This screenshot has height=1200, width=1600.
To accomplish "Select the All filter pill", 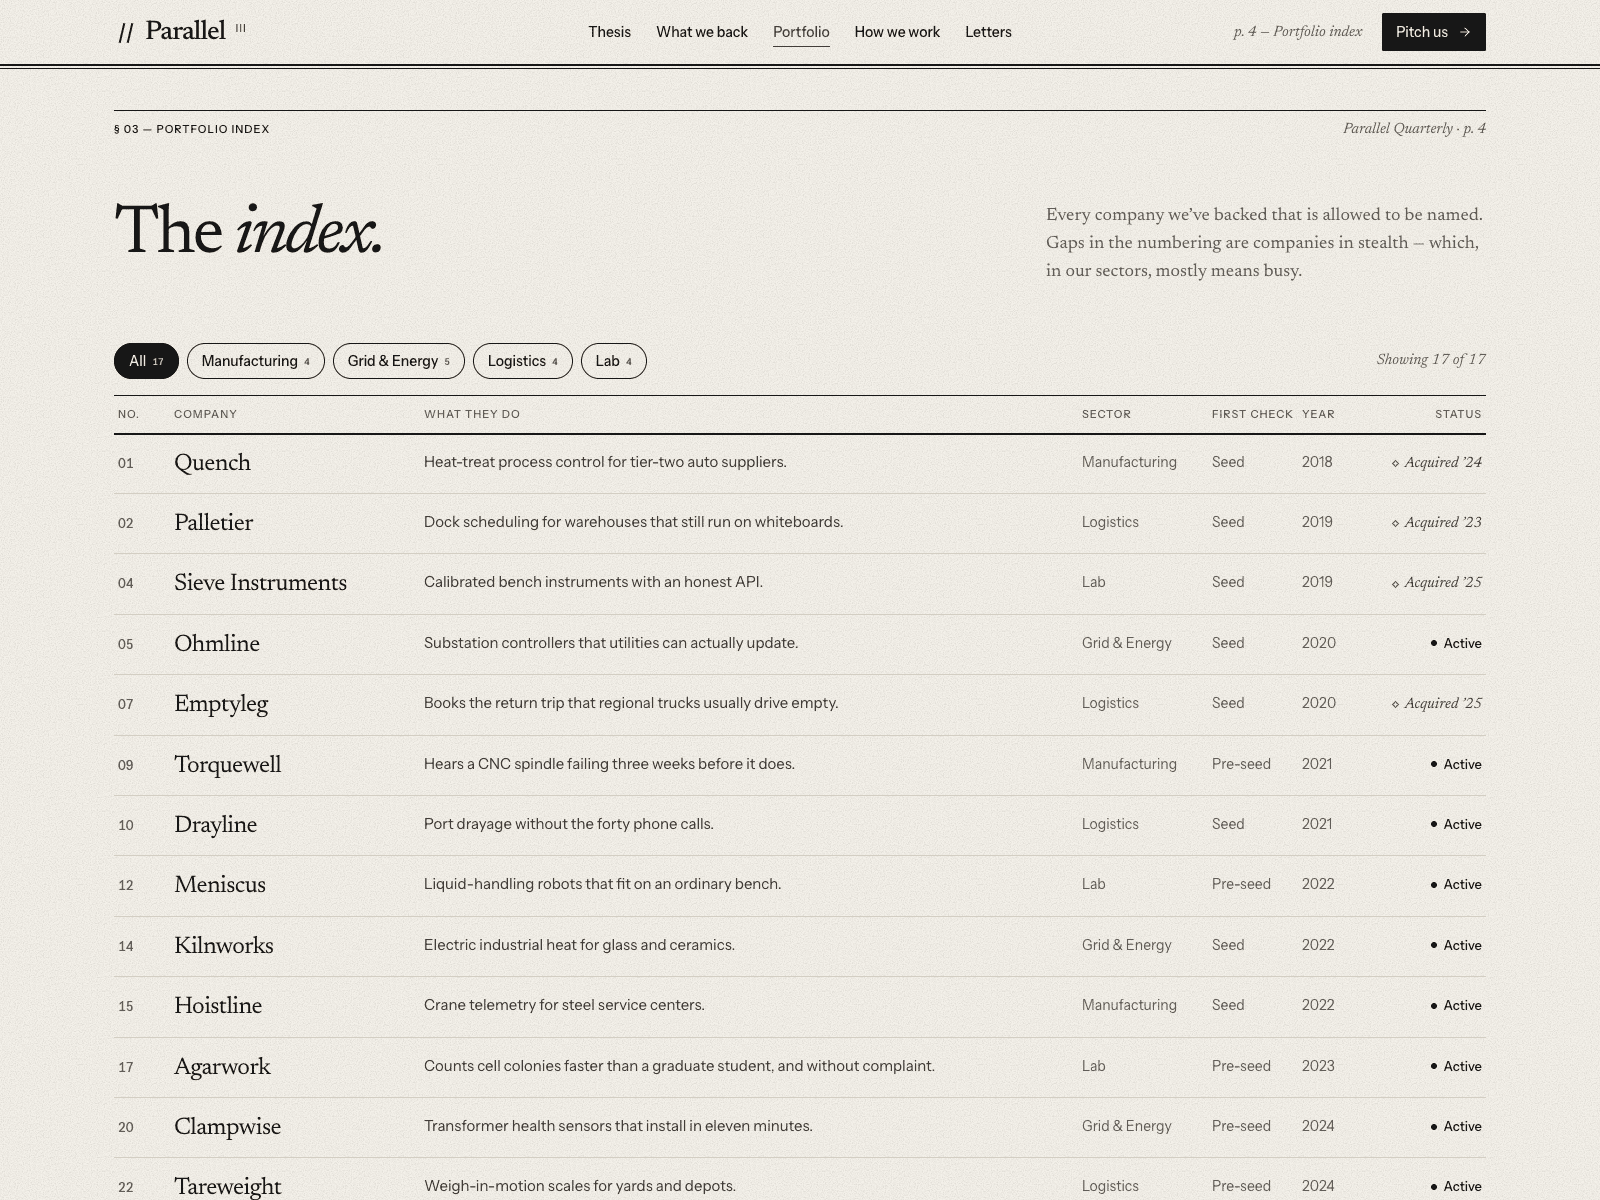I will [146, 361].
